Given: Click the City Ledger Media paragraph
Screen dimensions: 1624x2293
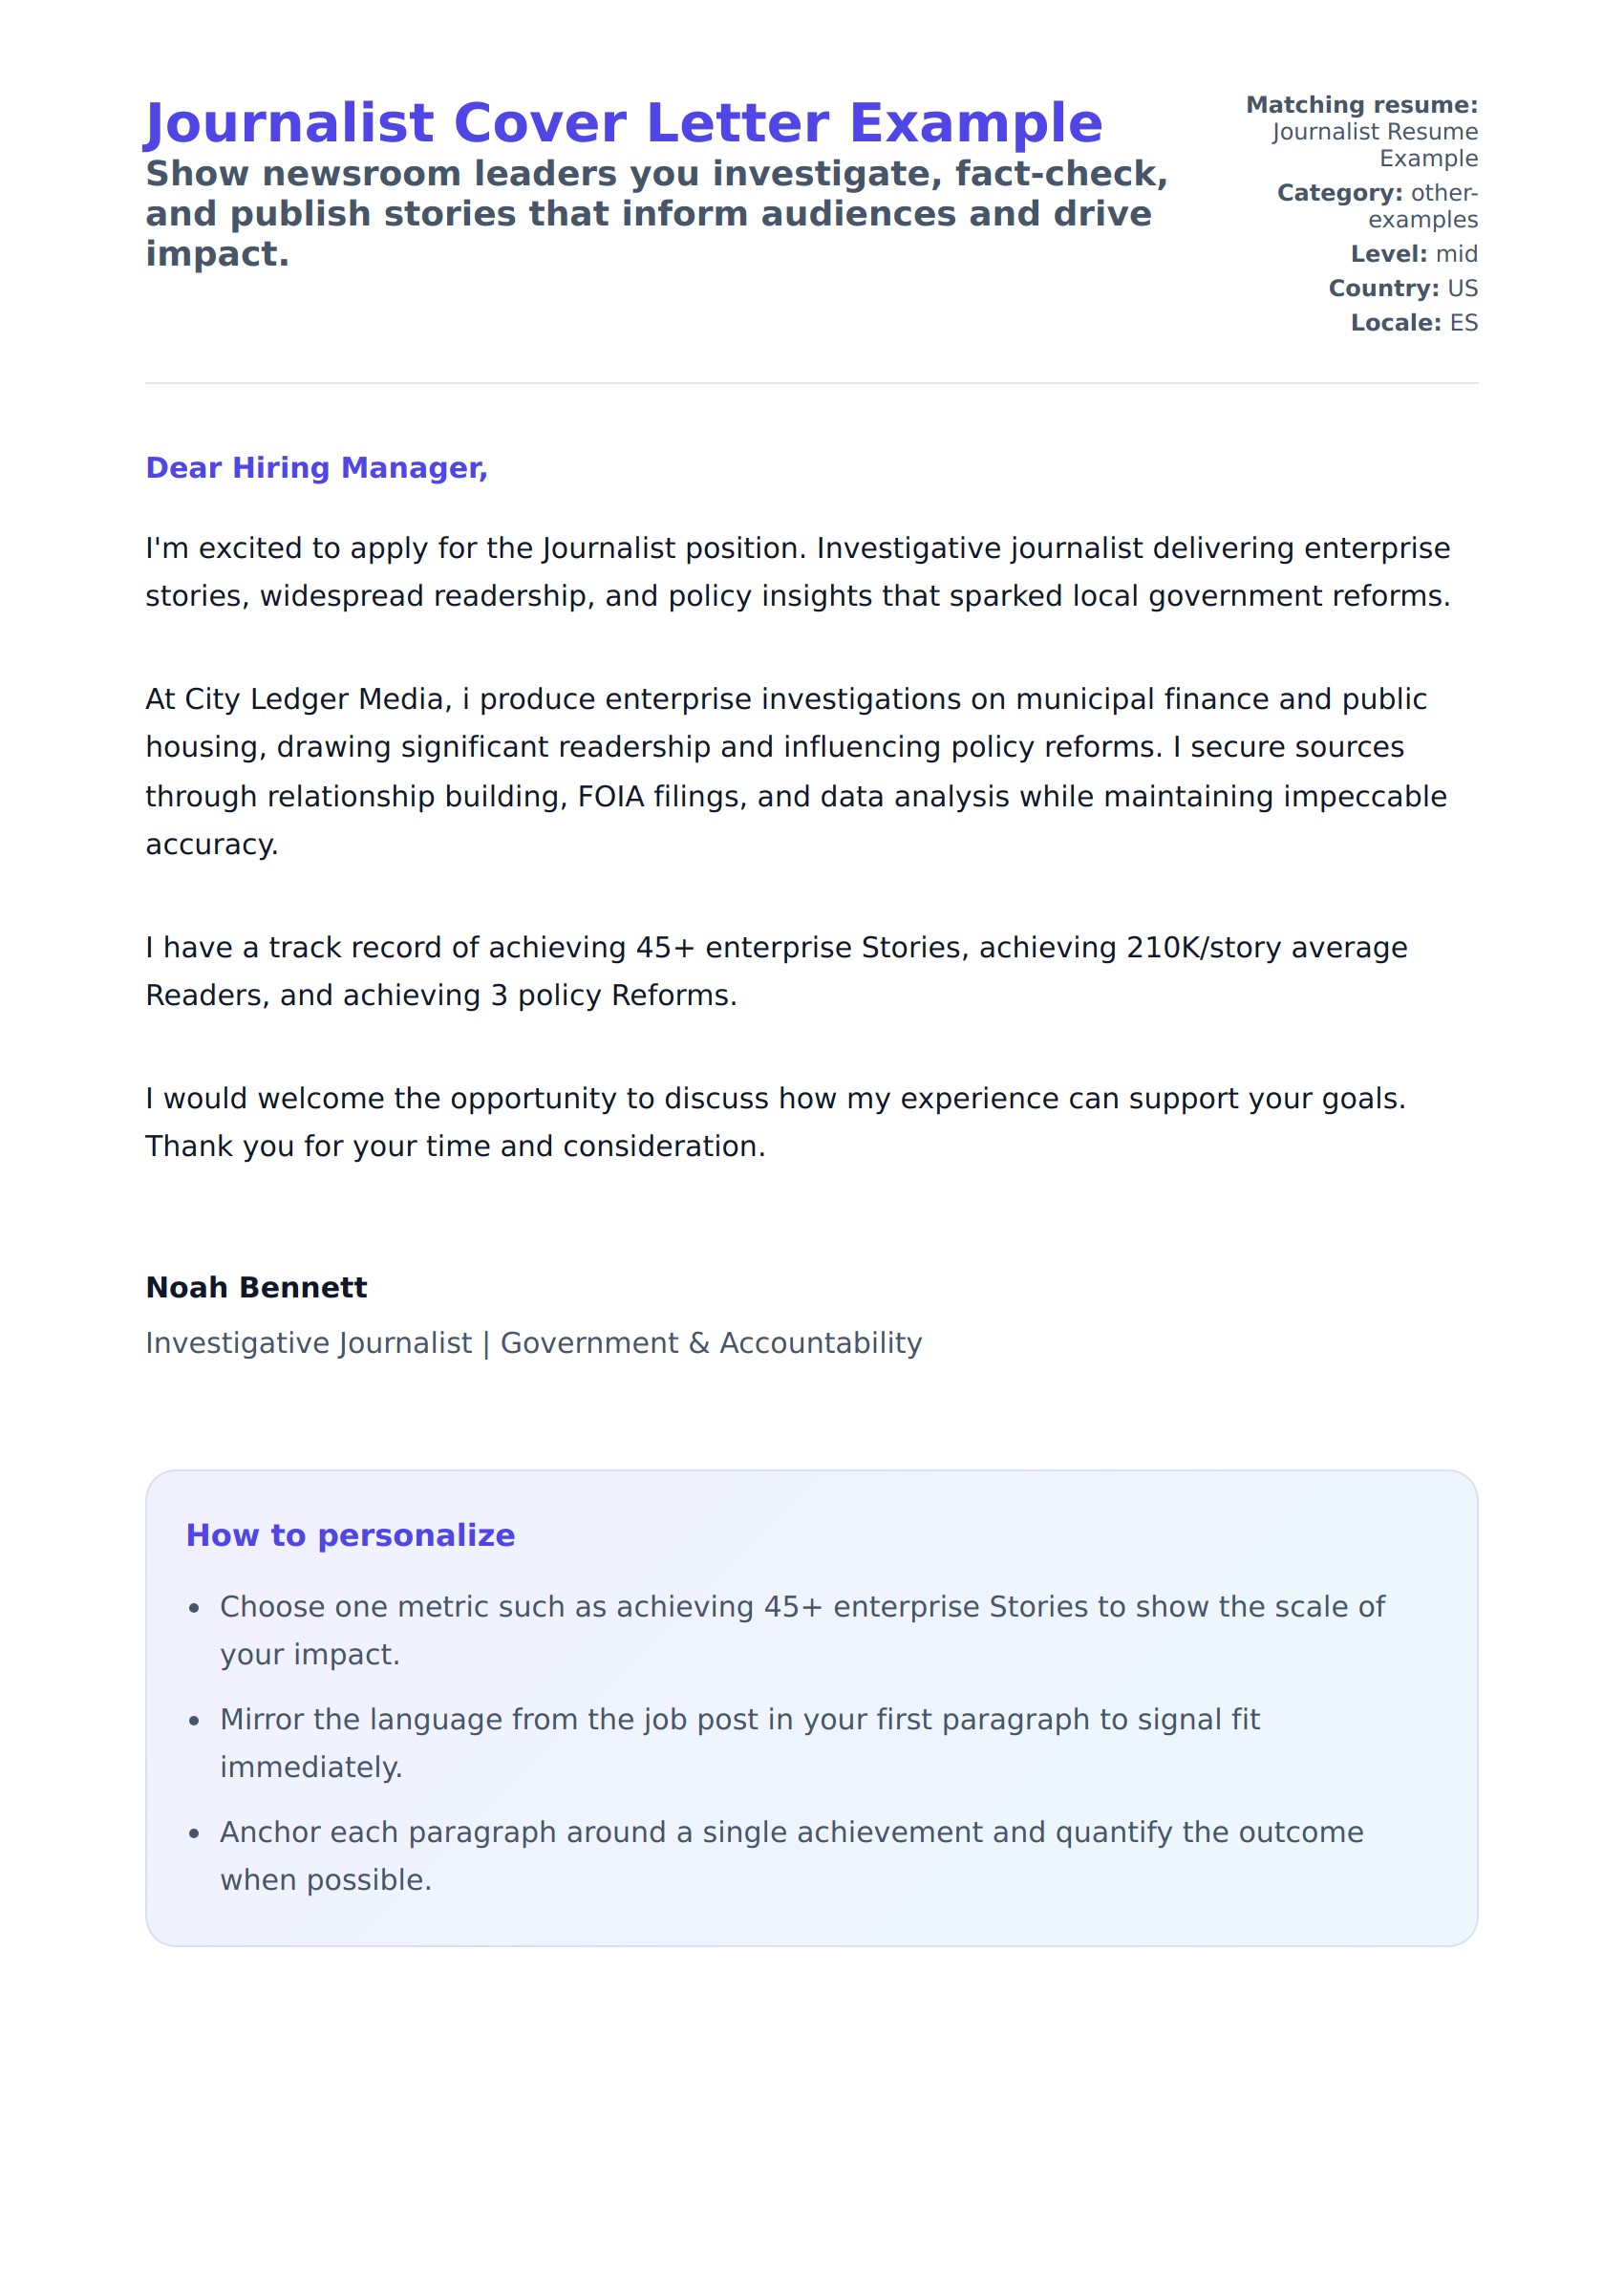Looking at the screenshot, I should point(797,771).
